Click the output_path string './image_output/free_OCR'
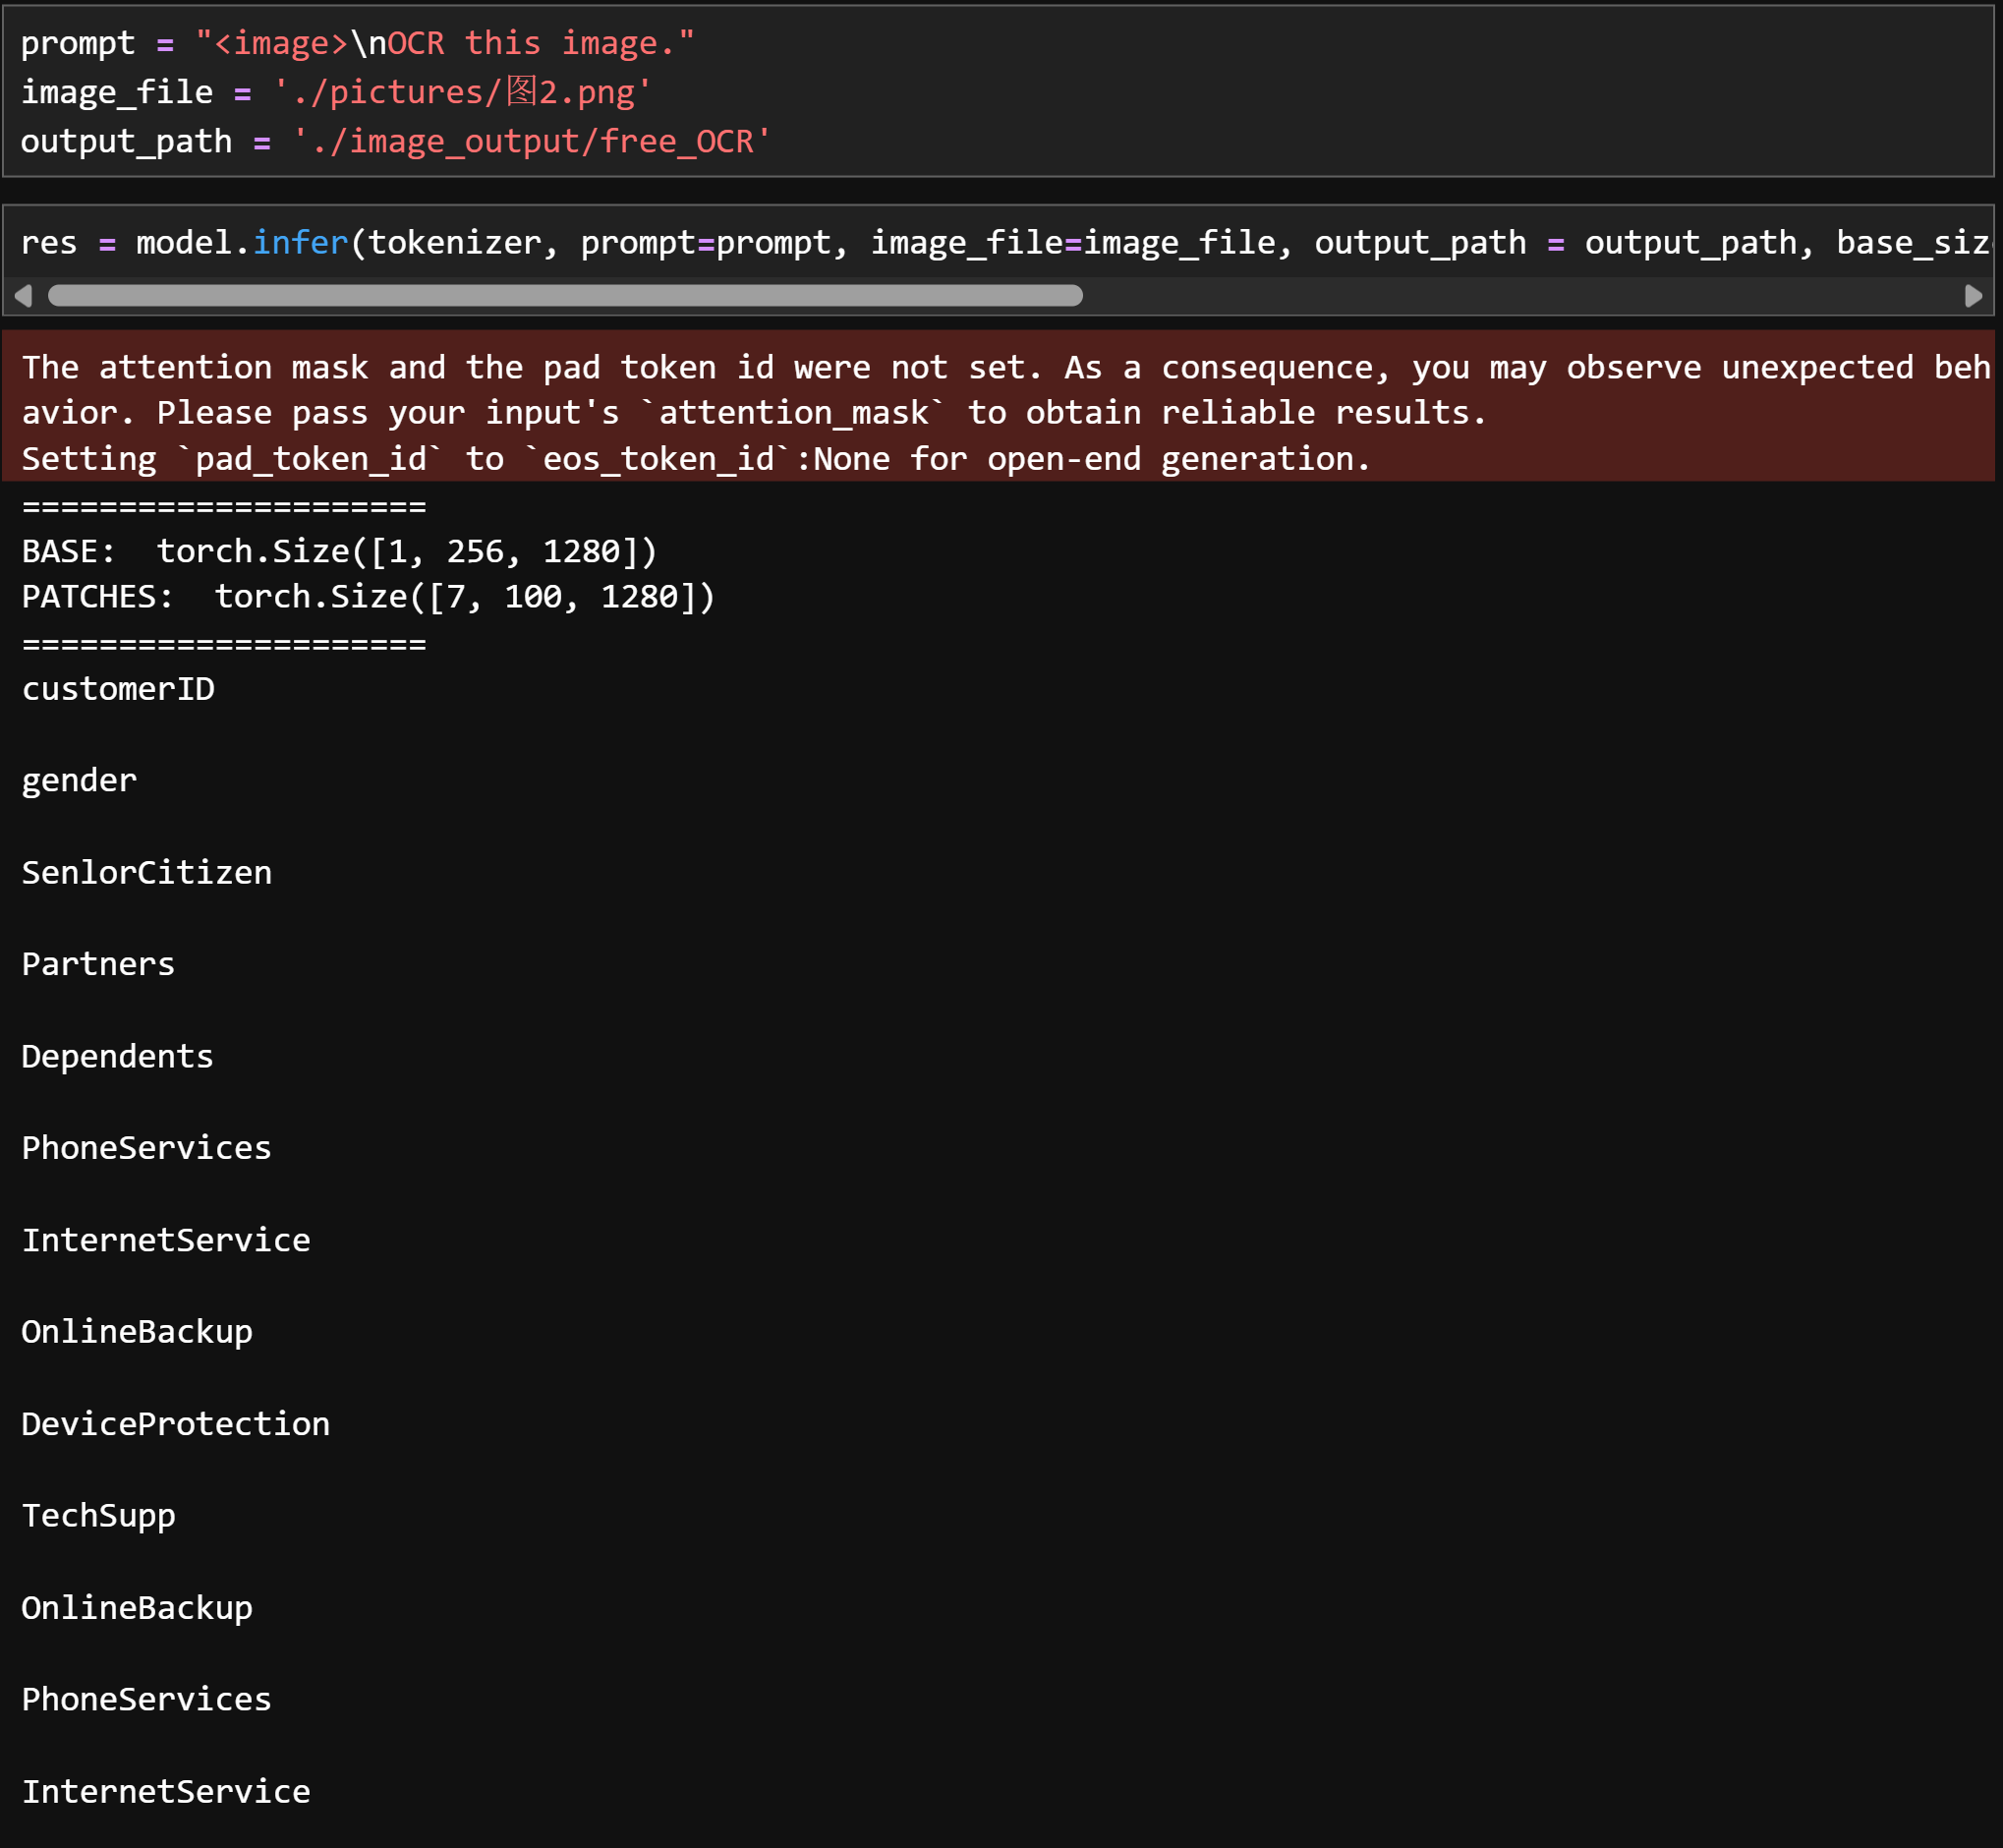 coord(531,141)
